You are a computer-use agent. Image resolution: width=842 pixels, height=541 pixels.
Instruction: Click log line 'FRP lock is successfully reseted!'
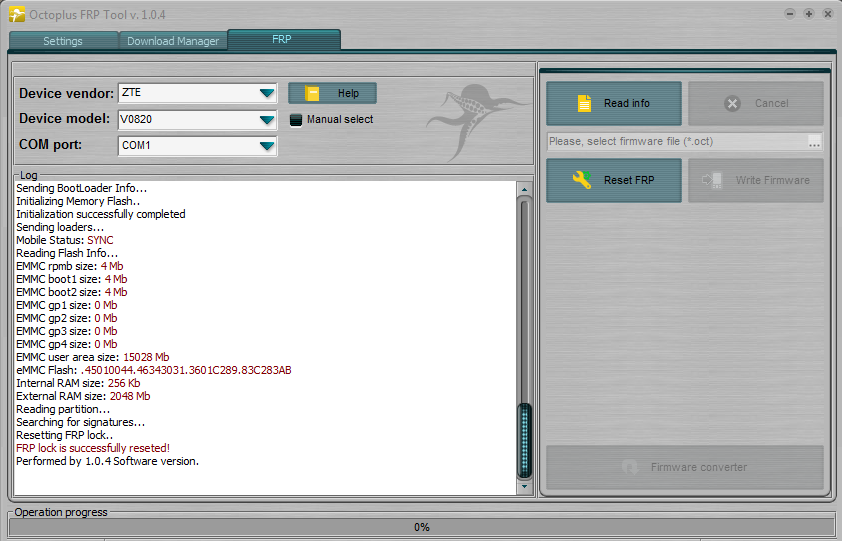click(x=93, y=448)
